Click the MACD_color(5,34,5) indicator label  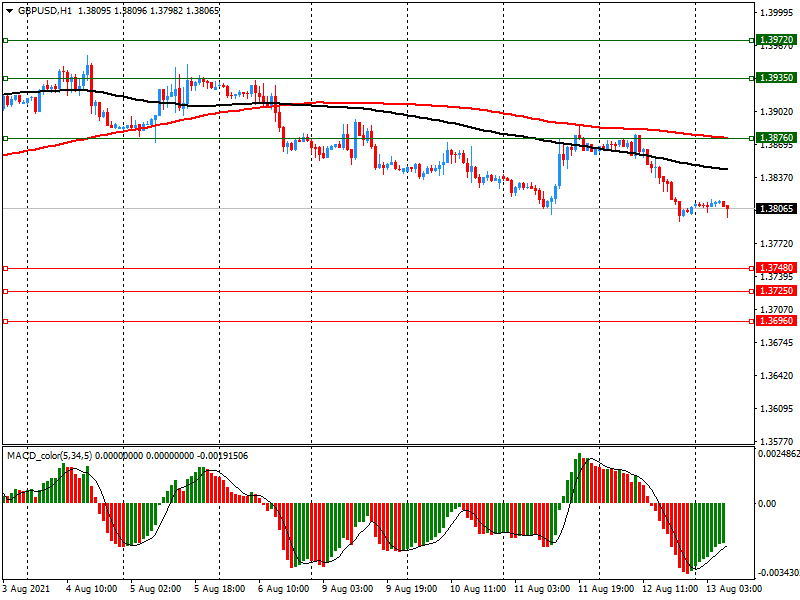click(49, 456)
